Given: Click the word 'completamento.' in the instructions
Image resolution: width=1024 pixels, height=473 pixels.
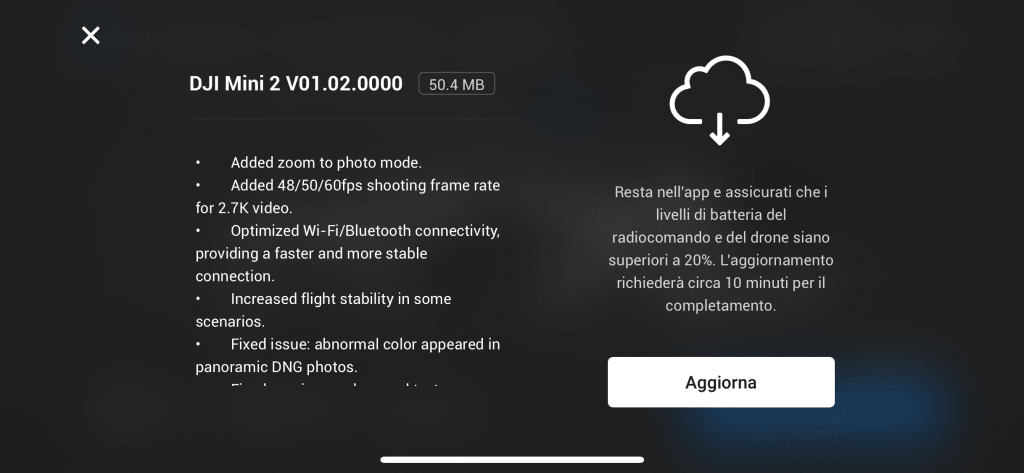Looking at the screenshot, I should coord(721,306).
